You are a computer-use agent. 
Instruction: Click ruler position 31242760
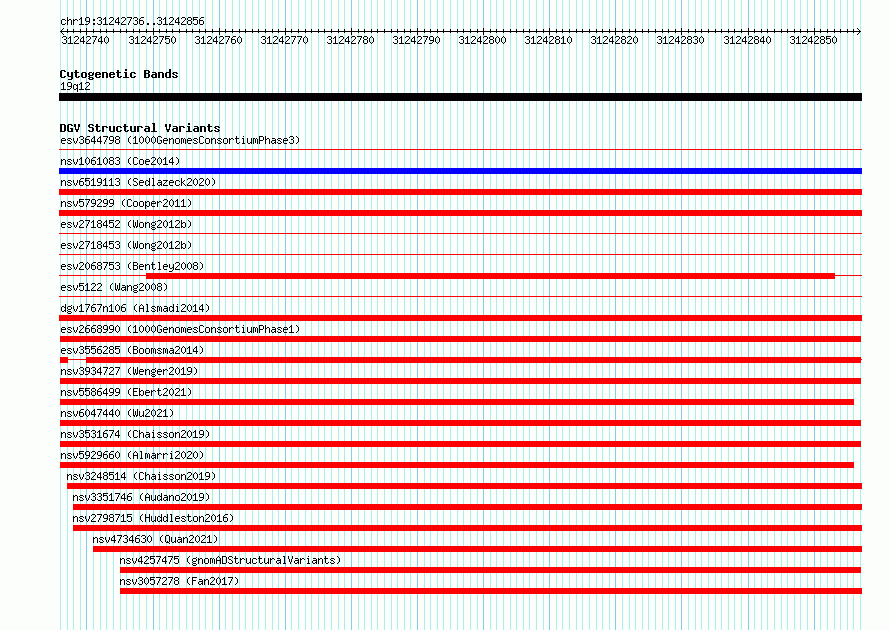[x=218, y=40]
